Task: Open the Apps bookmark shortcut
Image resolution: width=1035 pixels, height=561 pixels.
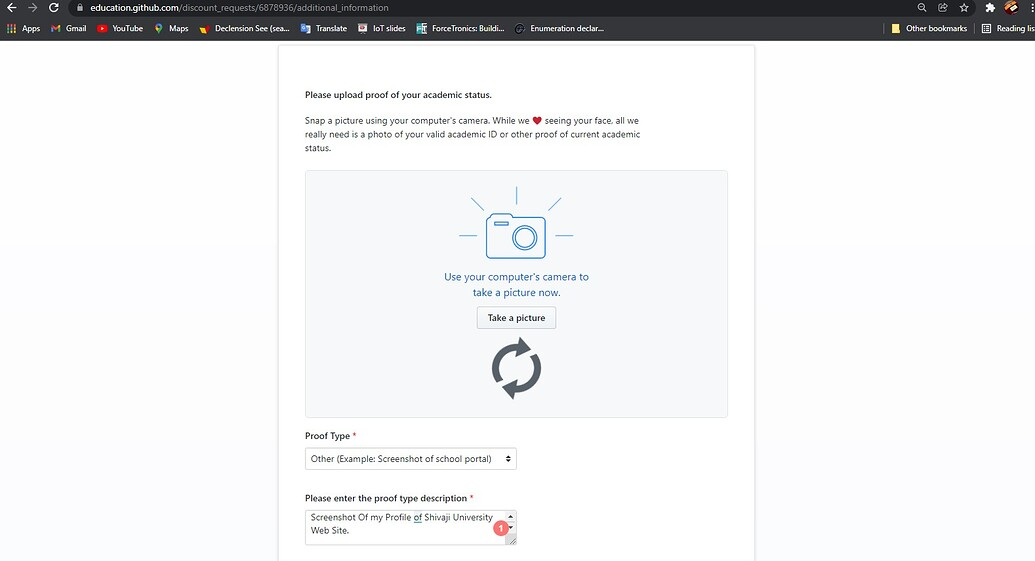Action: (x=23, y=28)
